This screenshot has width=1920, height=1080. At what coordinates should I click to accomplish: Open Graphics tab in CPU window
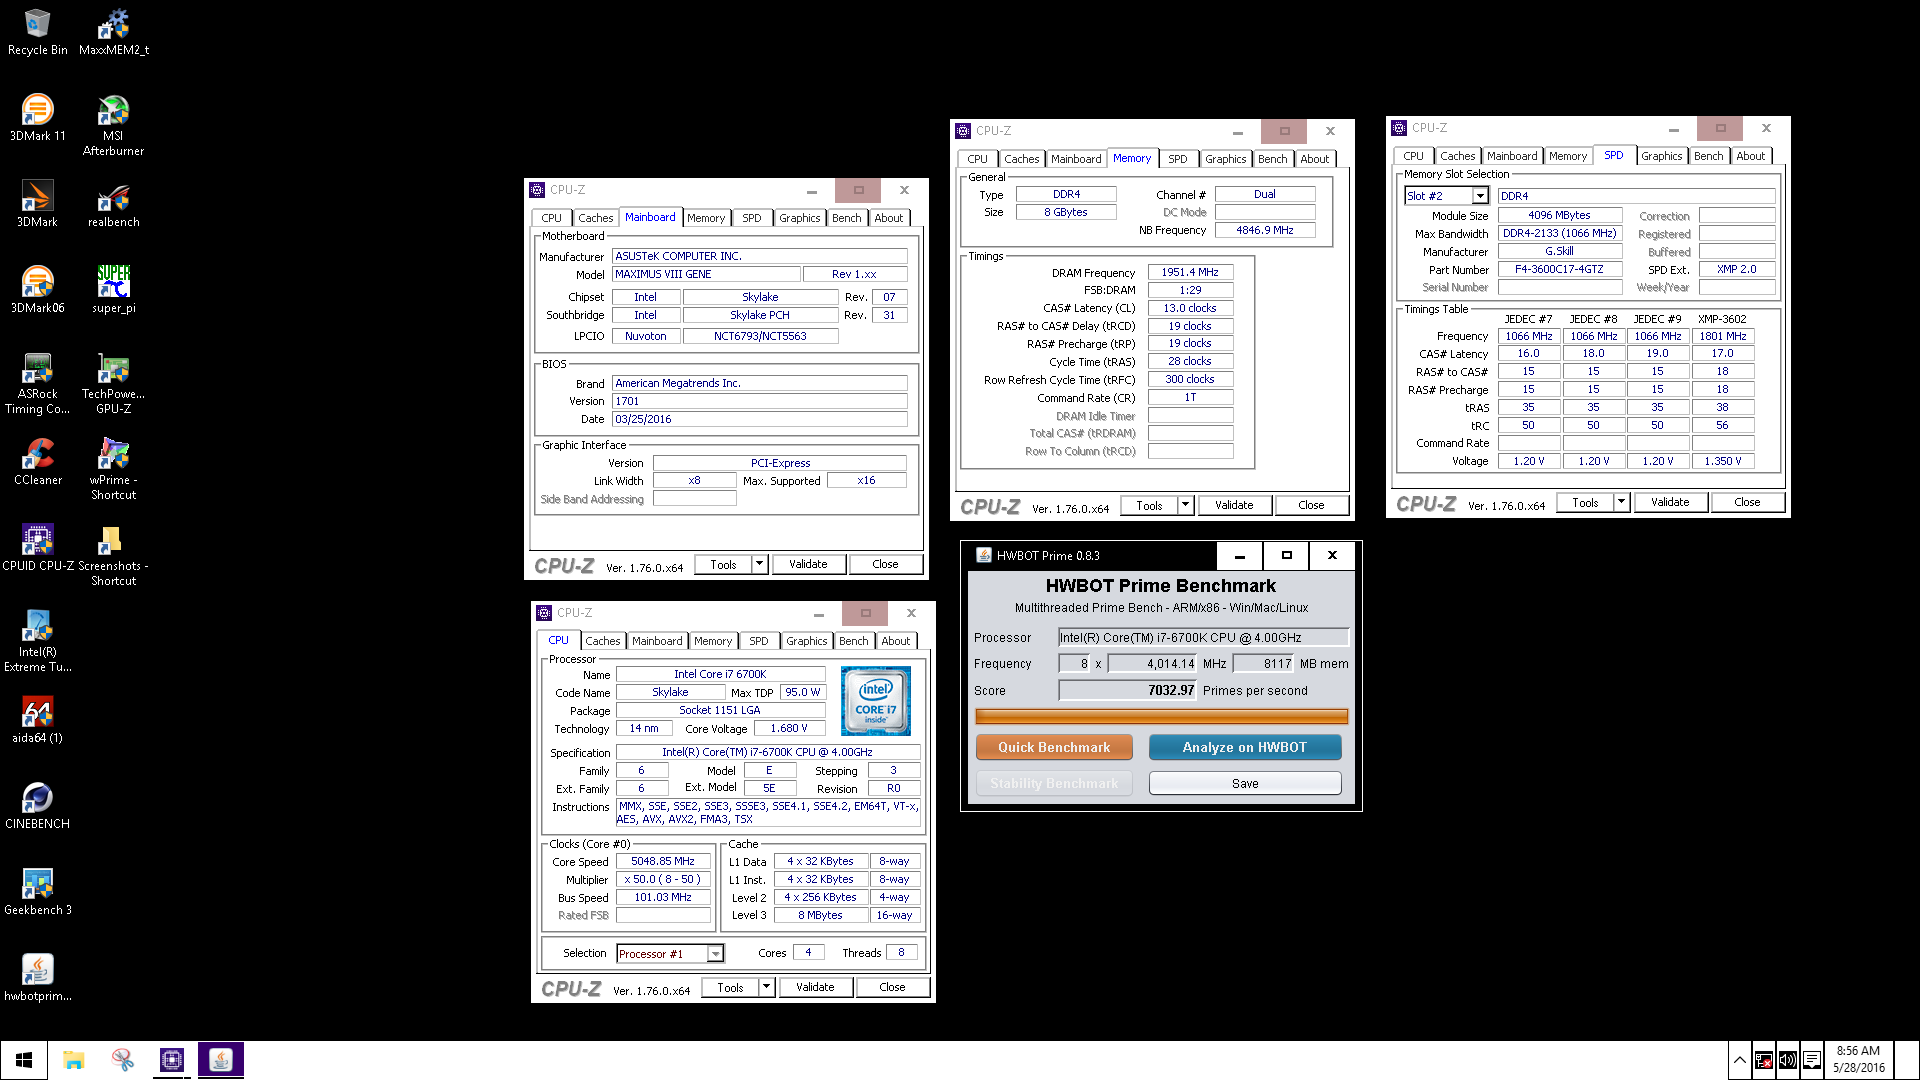click(806, 641)
